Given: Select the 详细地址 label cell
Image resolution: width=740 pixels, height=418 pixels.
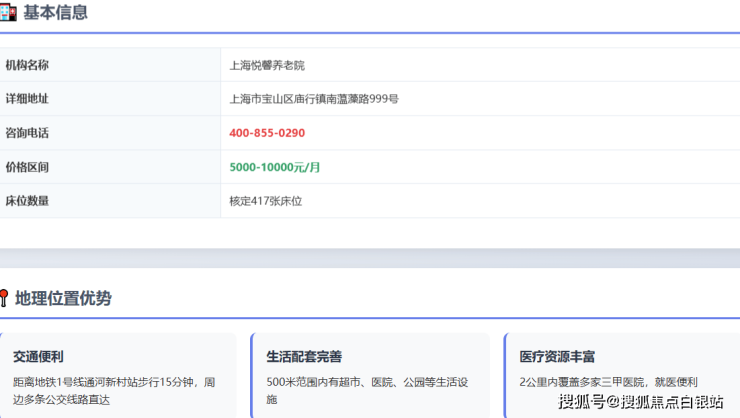Looking at the screenshot, I should click(x=27, y=99).
